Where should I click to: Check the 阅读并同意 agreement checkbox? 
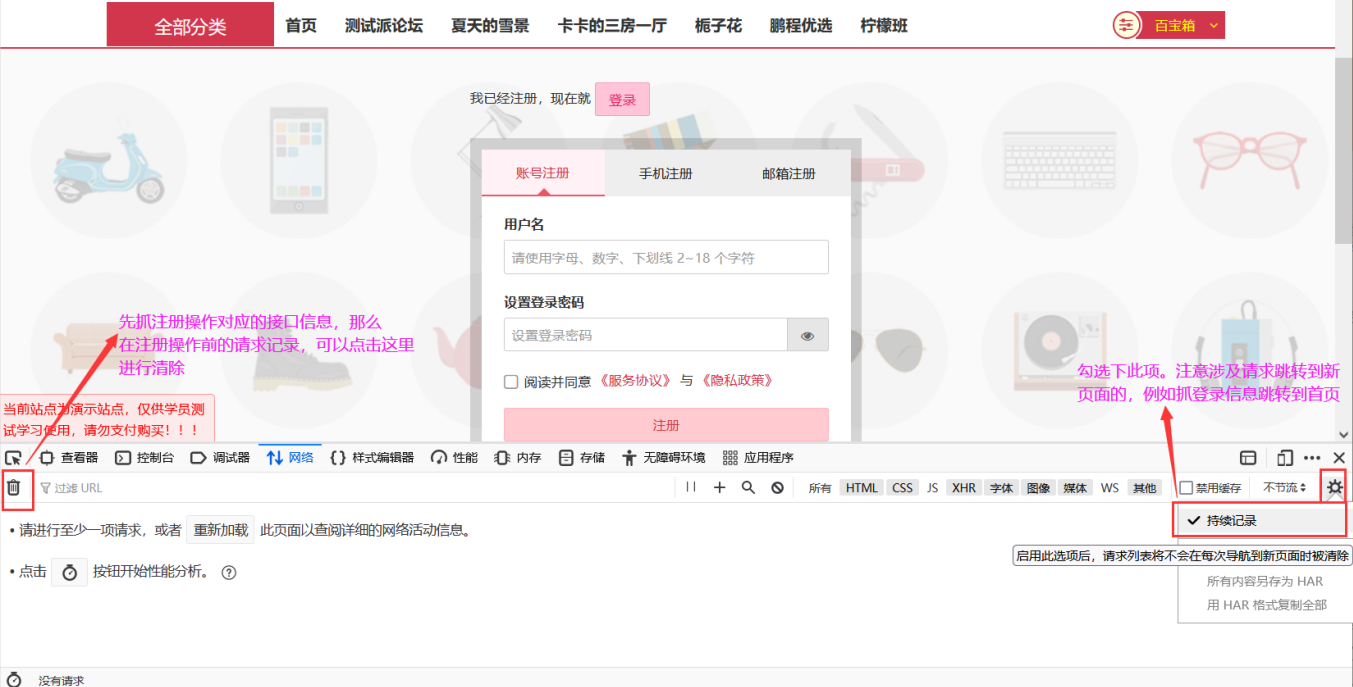[513, 380]
